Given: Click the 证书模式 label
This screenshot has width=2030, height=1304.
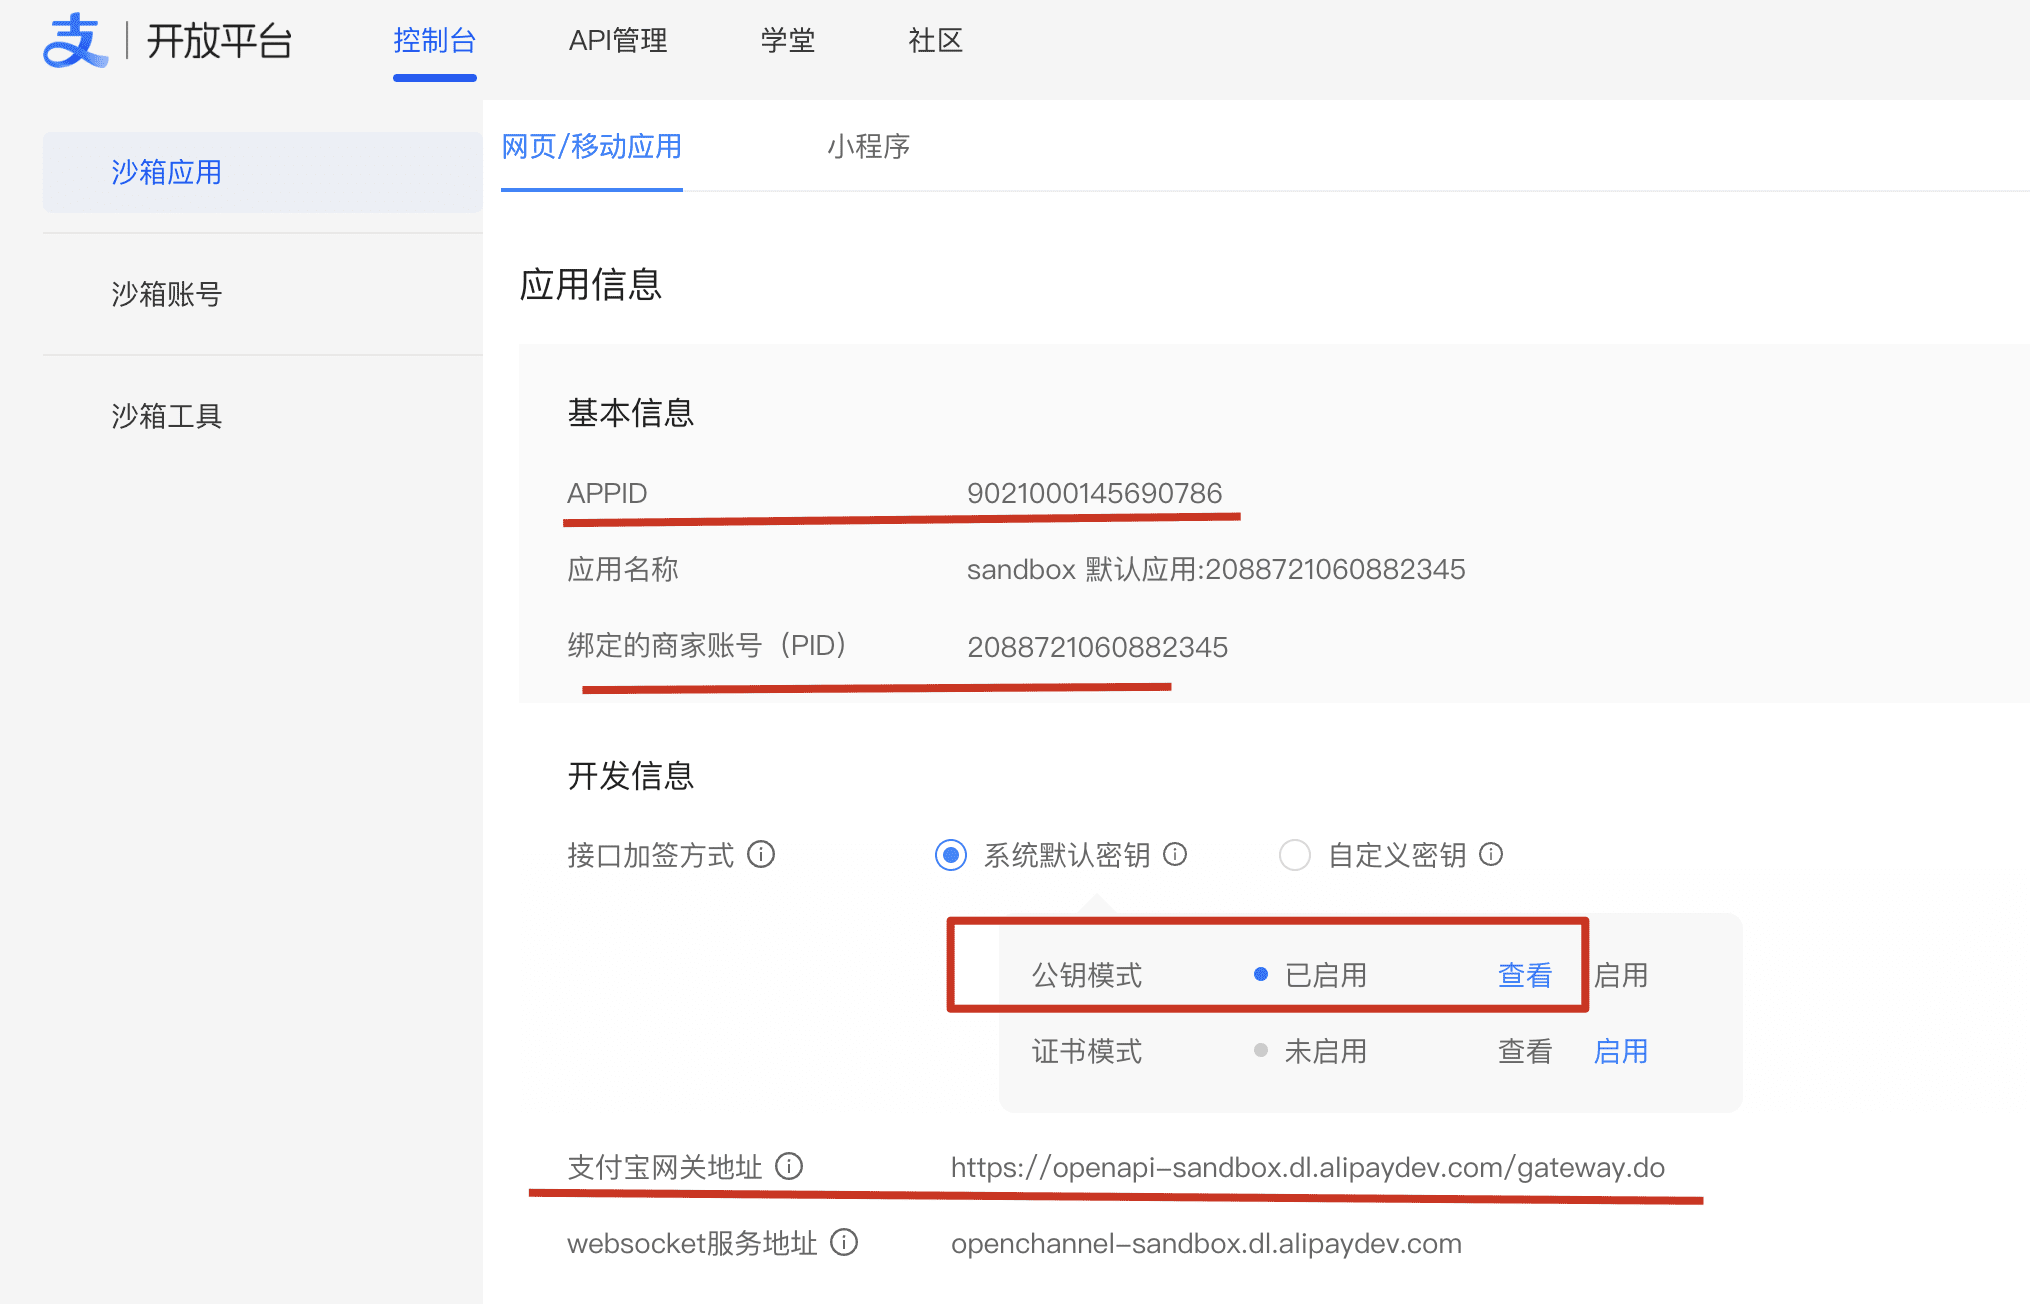Looking at the screenshot, I should (1087, 1051).
